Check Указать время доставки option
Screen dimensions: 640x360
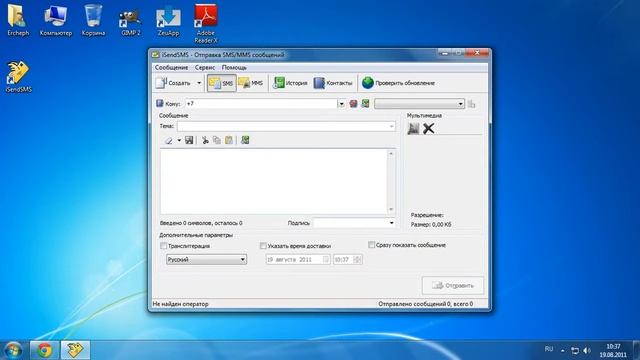pyautogui.click(x=263, y=246)
